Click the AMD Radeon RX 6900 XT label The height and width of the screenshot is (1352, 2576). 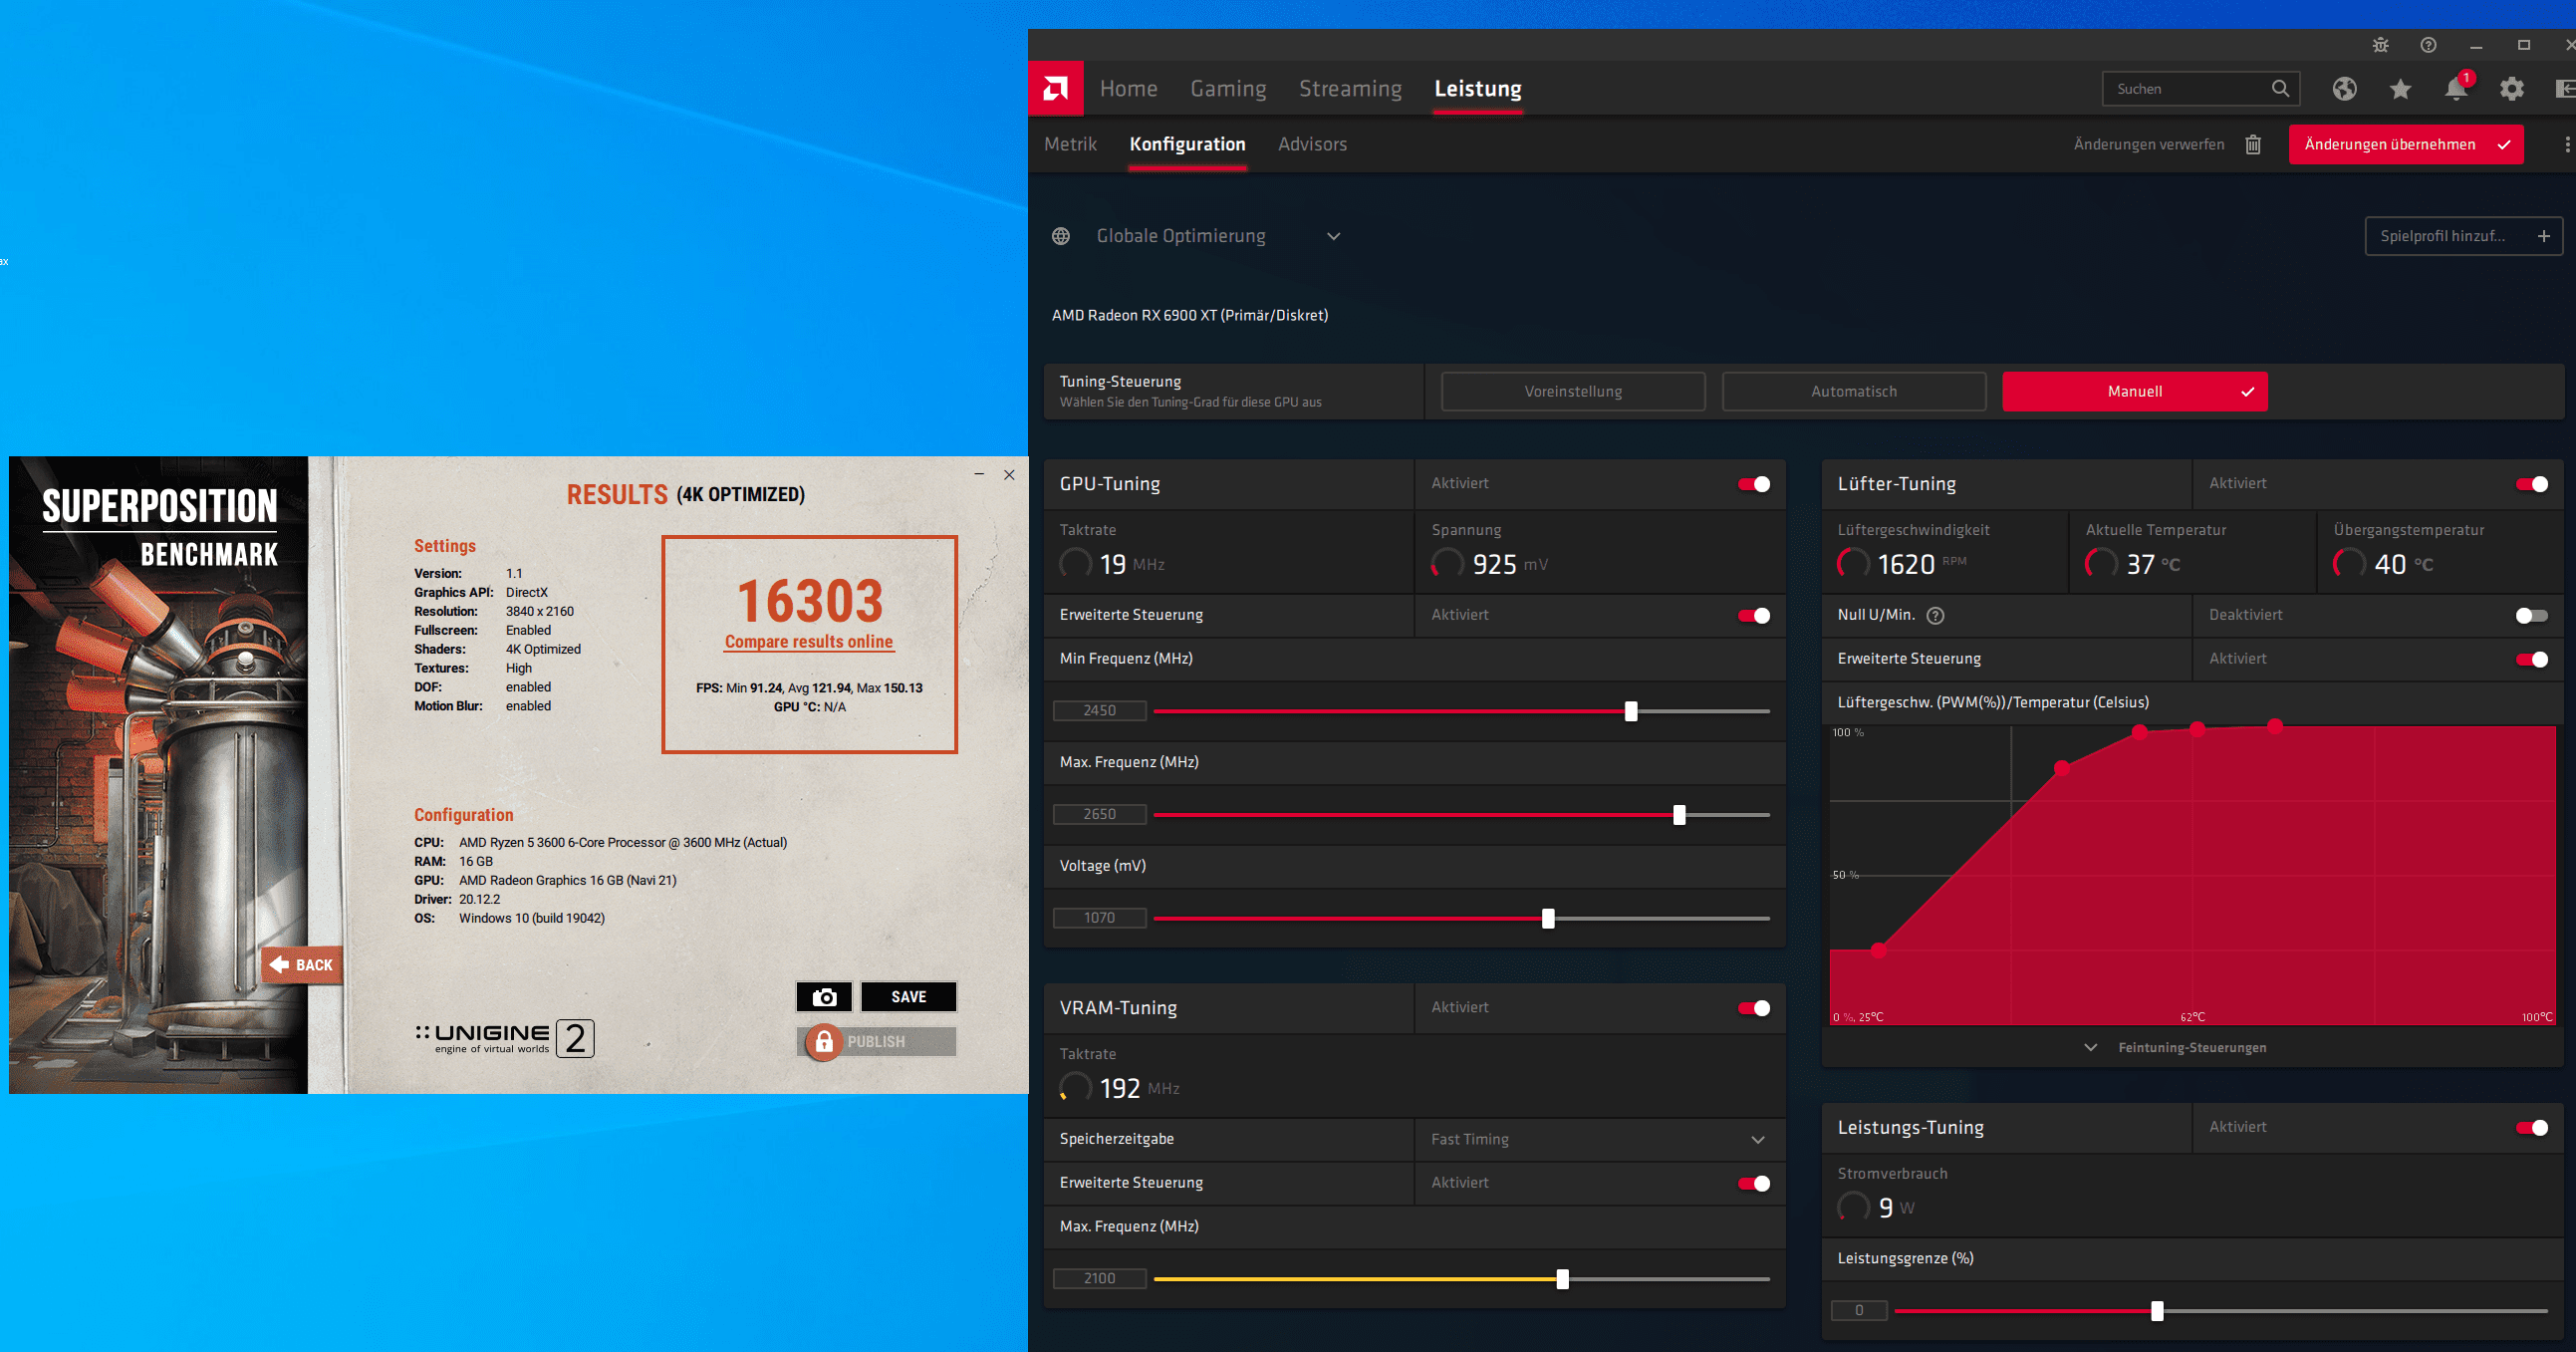click(1190, 315)
